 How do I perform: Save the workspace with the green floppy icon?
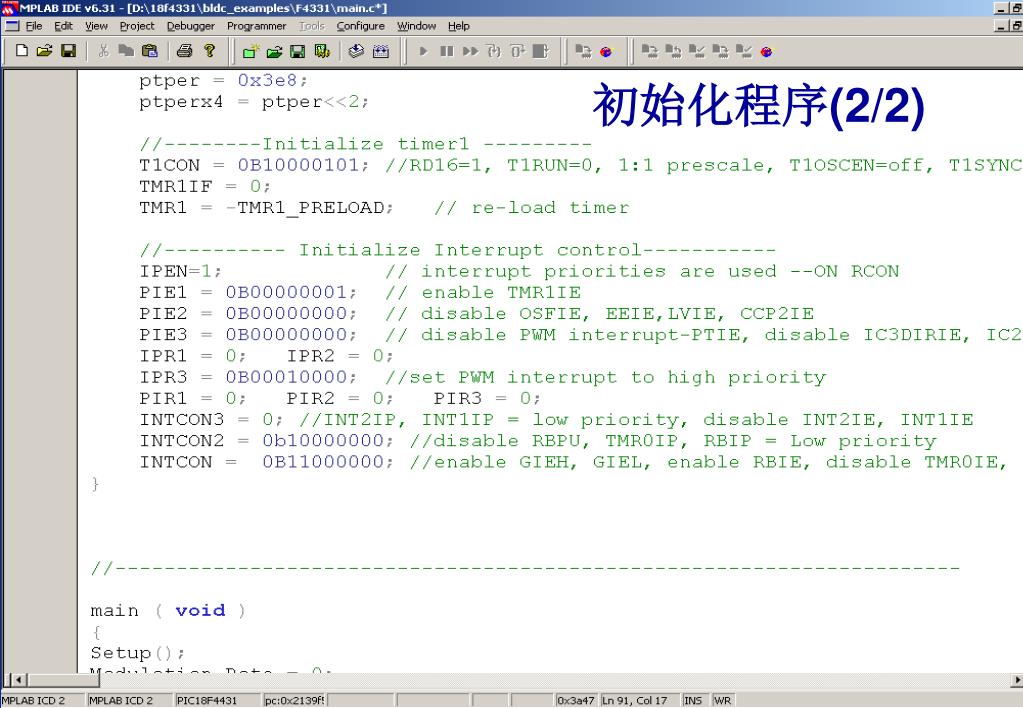click(298, 52)
